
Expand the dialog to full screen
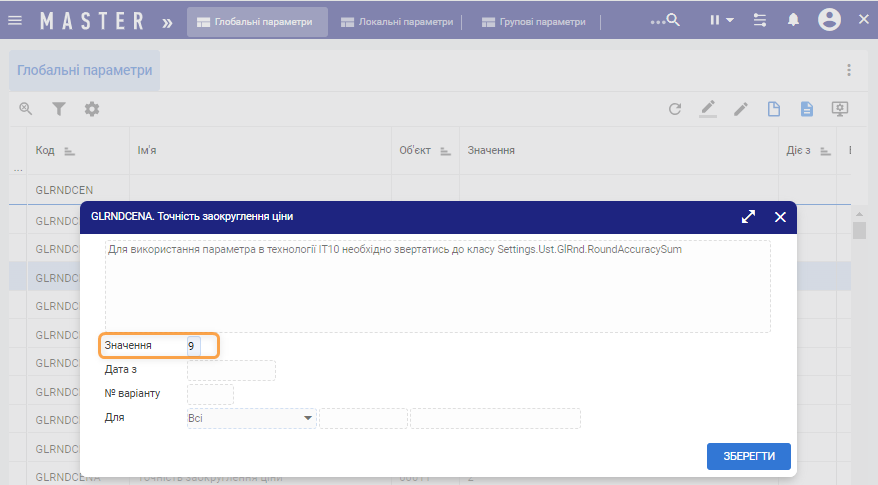pyautogui.click(x=748, y=216)
